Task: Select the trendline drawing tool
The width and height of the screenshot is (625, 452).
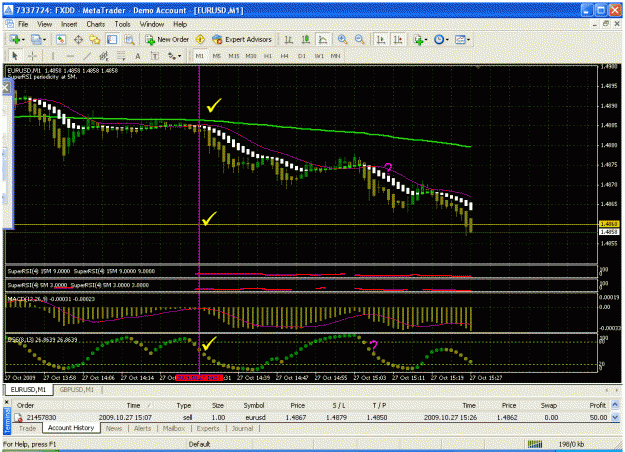Action: click(87, 56)
